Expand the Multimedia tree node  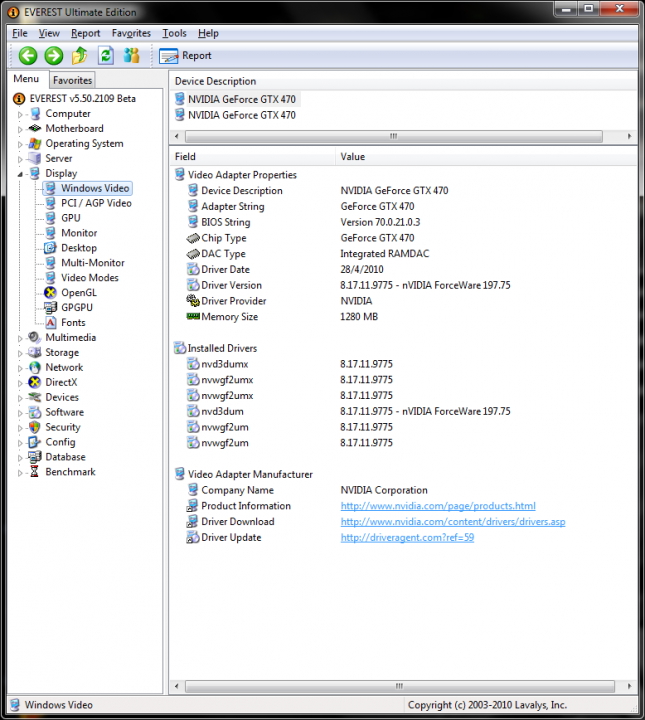point(20,338)
